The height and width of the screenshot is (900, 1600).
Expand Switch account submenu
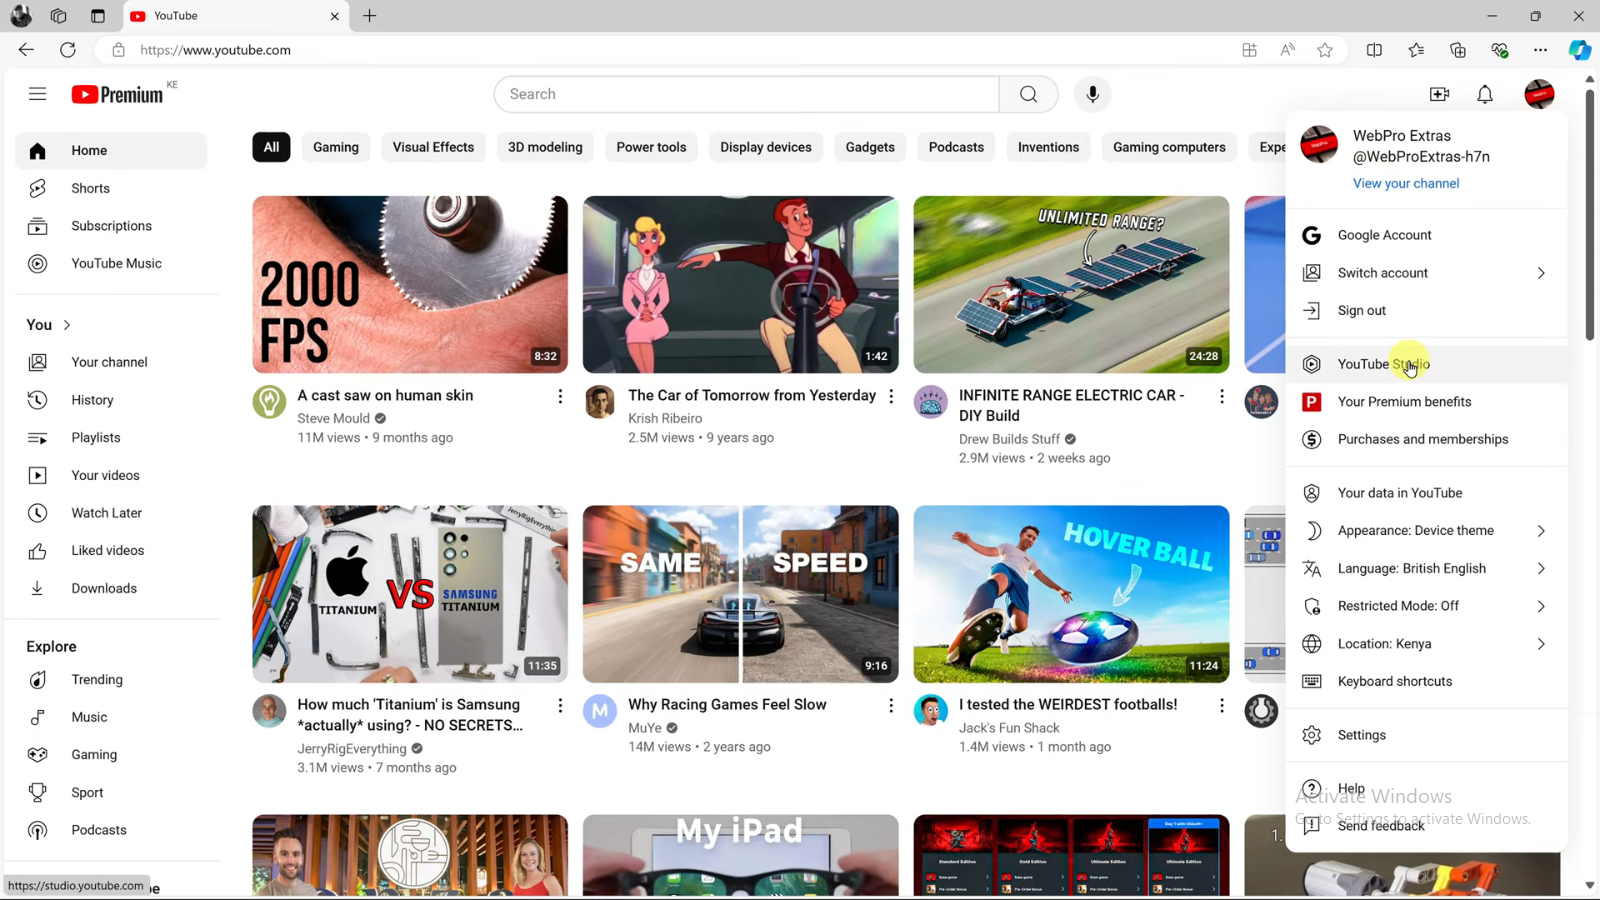pos(1426,273)
